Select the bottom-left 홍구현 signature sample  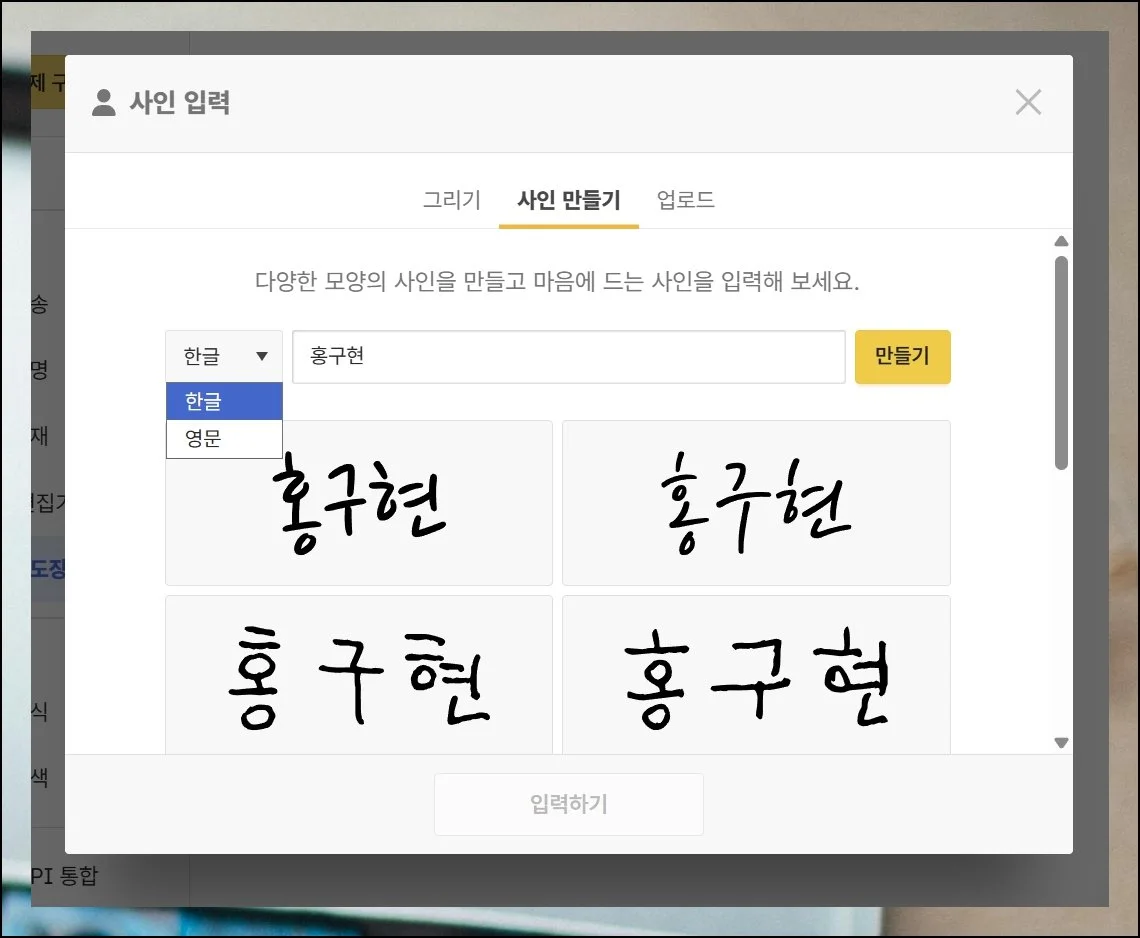[358, 675]
